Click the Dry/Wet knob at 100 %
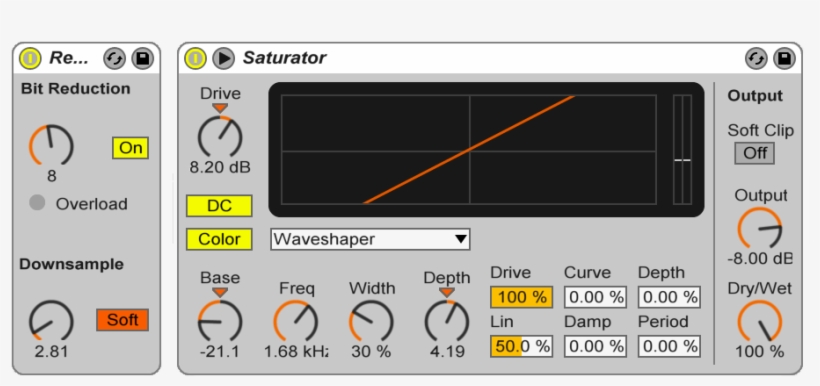Viewport: 820px width, 386px height. [x=760, y=321]
